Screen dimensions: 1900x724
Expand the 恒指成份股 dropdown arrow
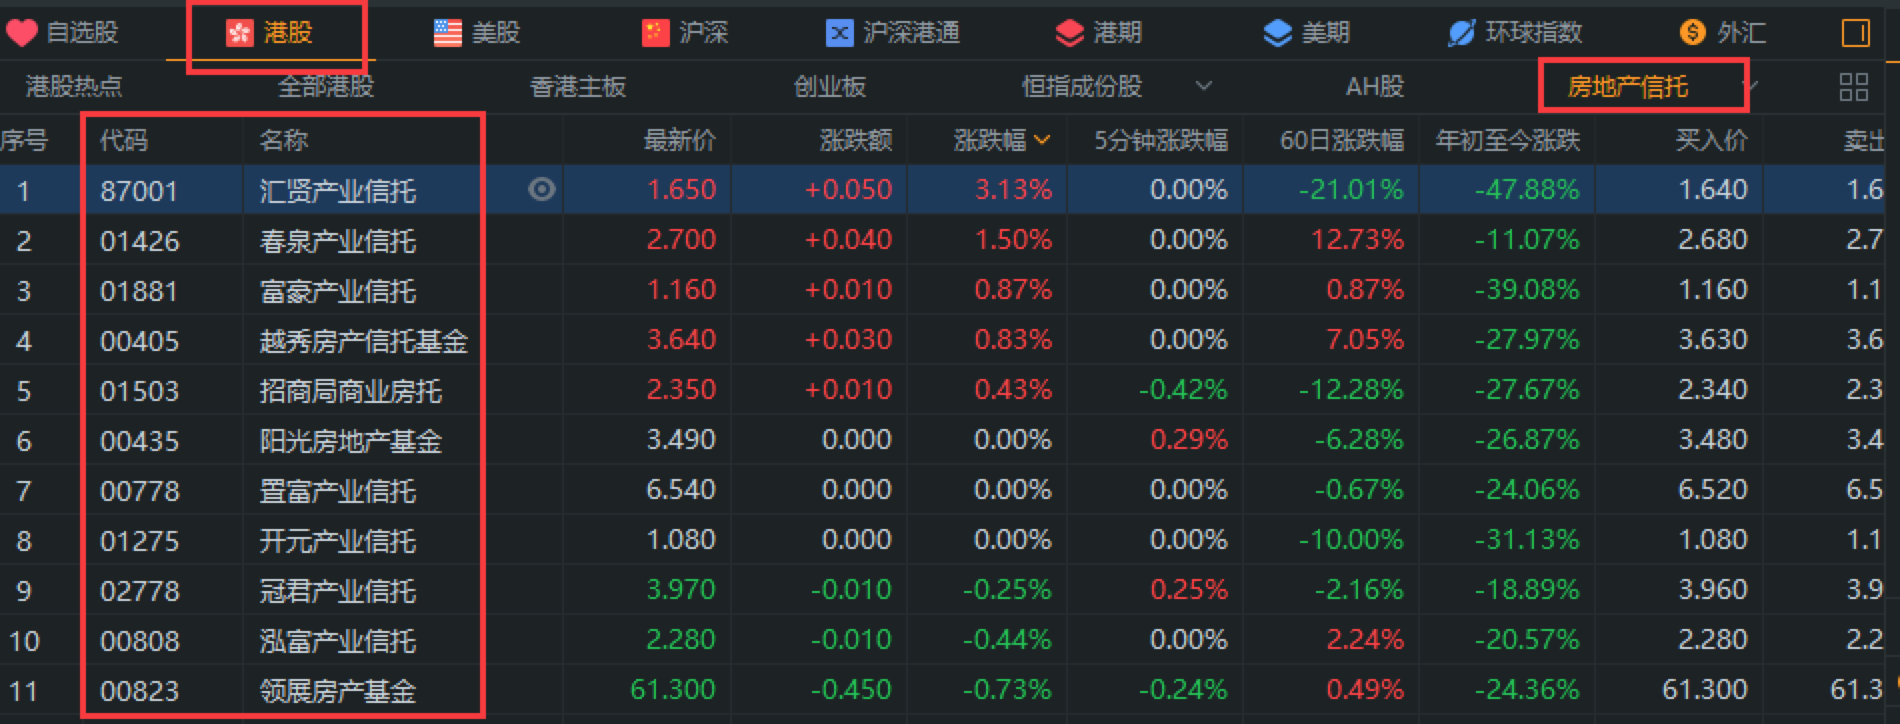1204,86
